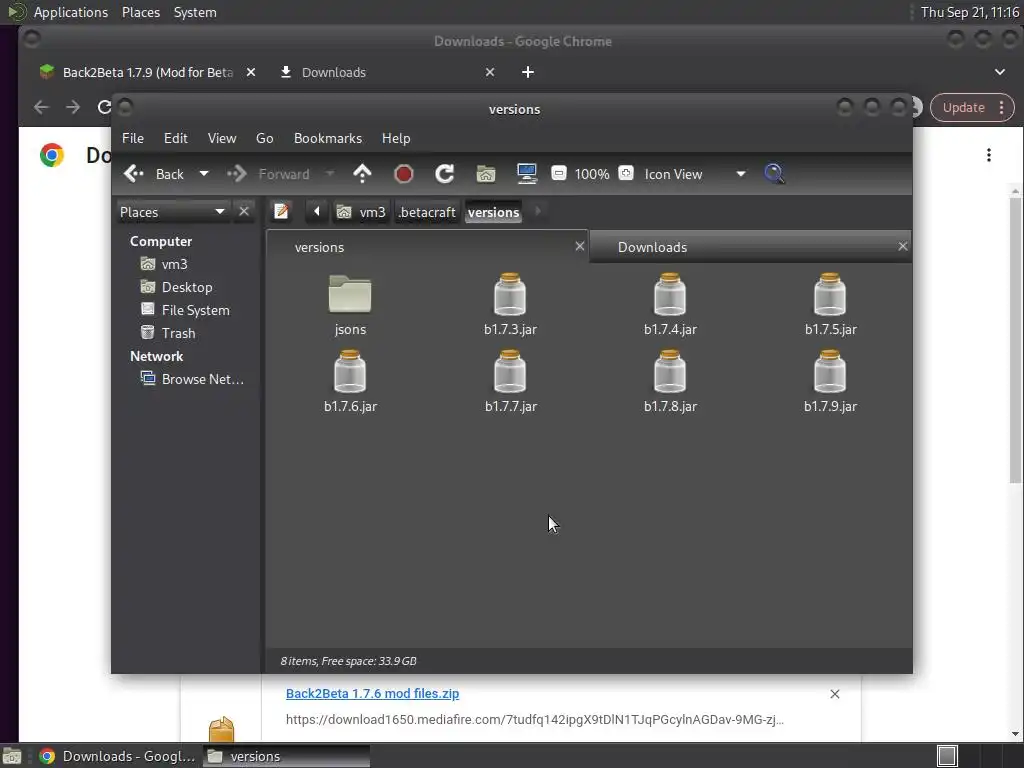Viewport: 1024px width, 768px height.
Task: Select versions path bar button
Action: [x=494, y=212]
